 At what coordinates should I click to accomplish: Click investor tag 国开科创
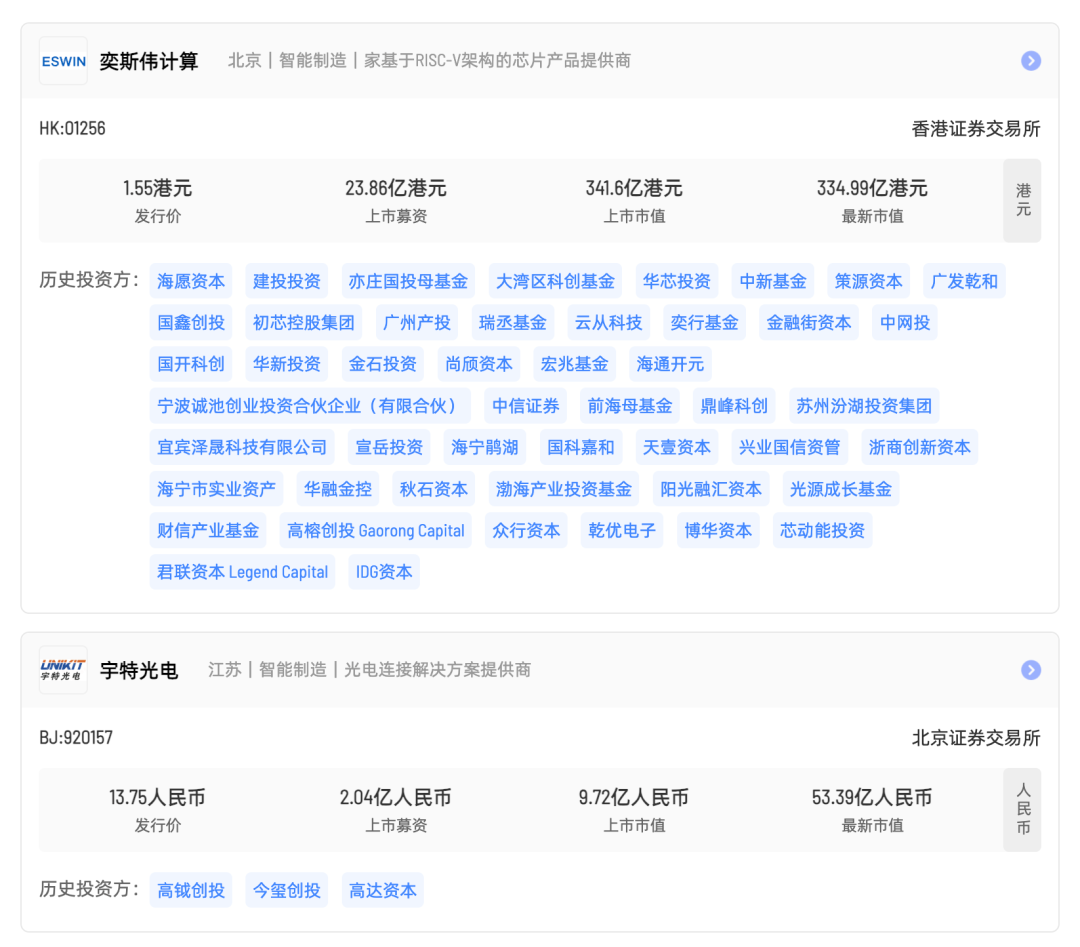191,364
